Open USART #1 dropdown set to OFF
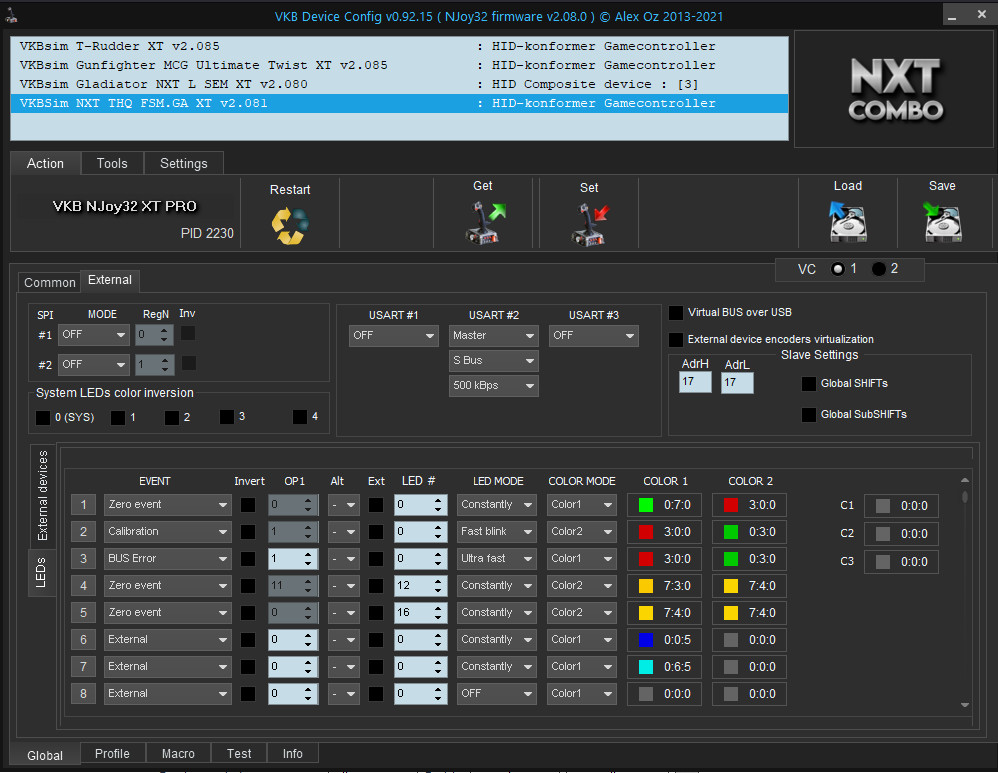 (393, 336)
